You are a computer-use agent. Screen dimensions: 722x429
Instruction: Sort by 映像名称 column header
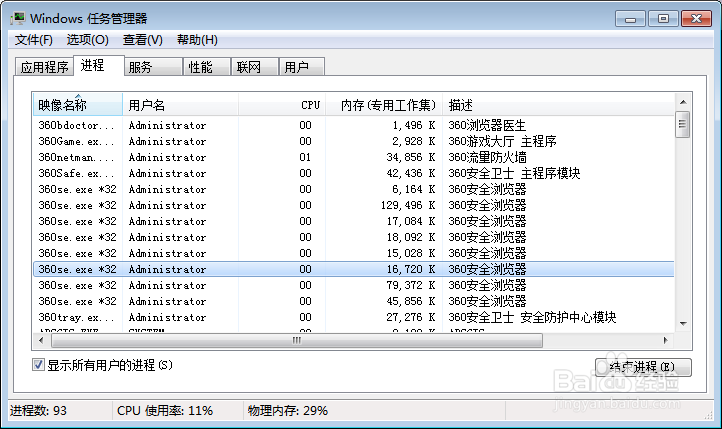point(77,105)
